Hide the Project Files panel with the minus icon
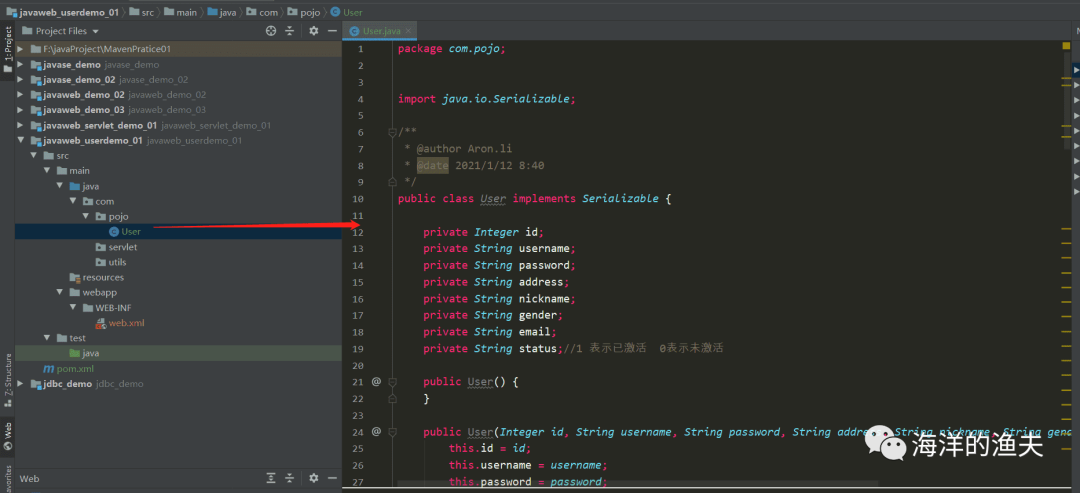The height and width of the screenshot is (493, 1080). pyautogui.click(x=332, y=31)
